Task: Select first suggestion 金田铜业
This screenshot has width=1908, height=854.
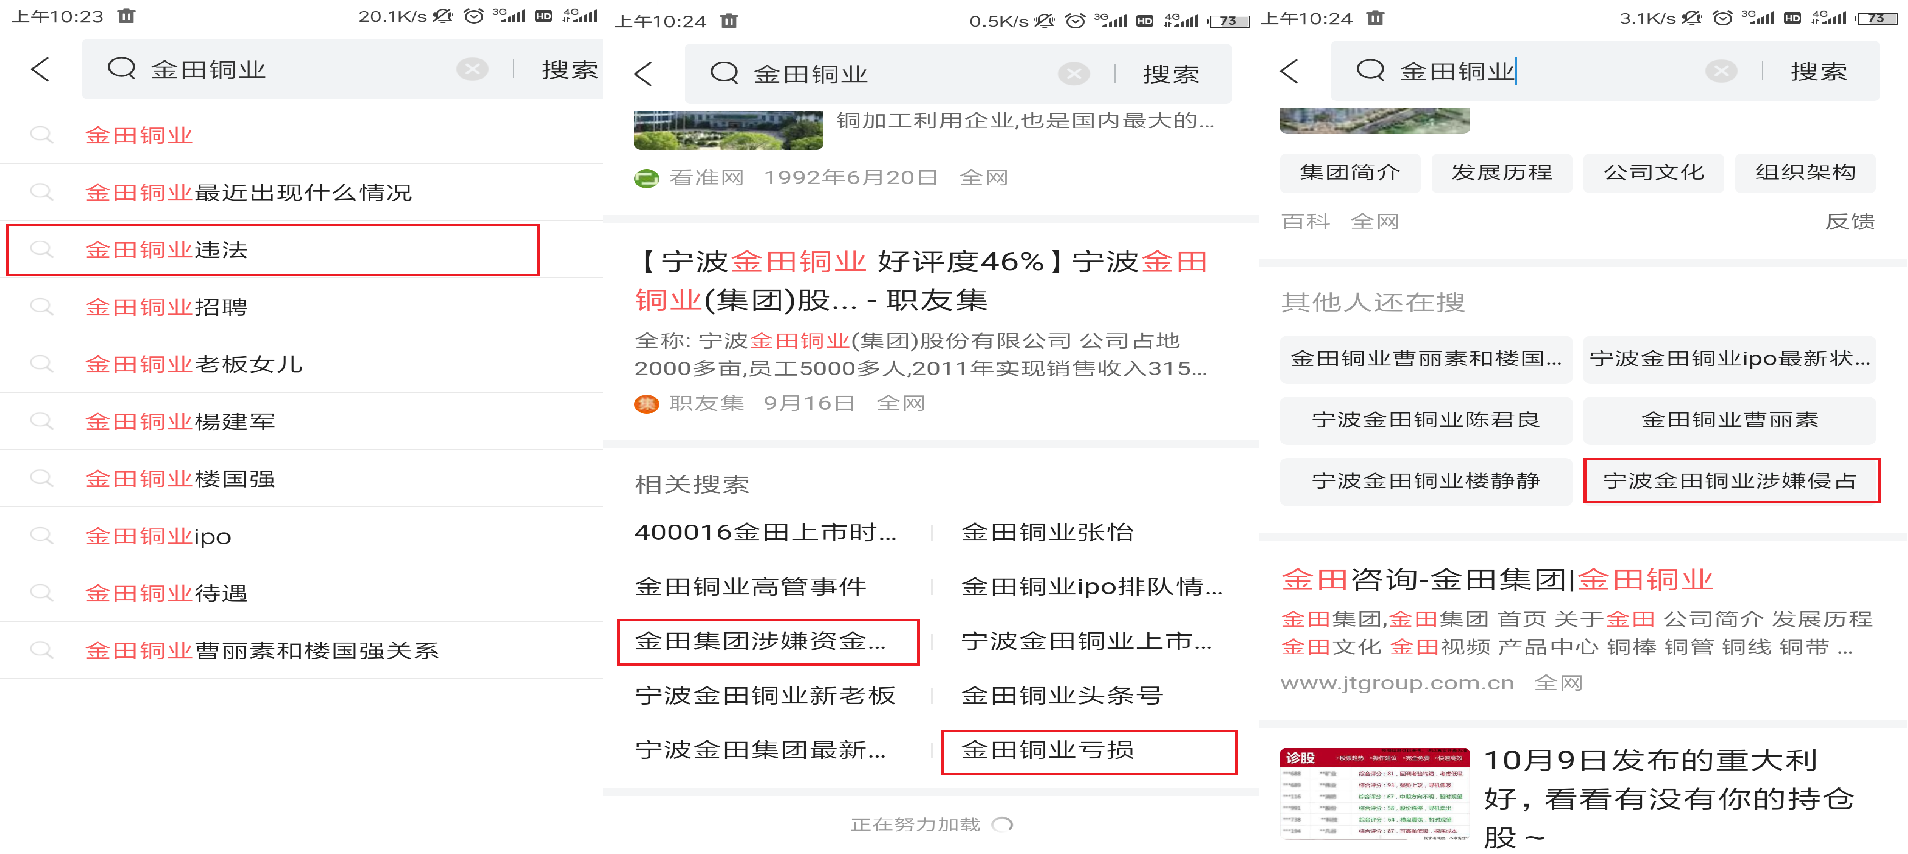Action: tap(301, 135)
